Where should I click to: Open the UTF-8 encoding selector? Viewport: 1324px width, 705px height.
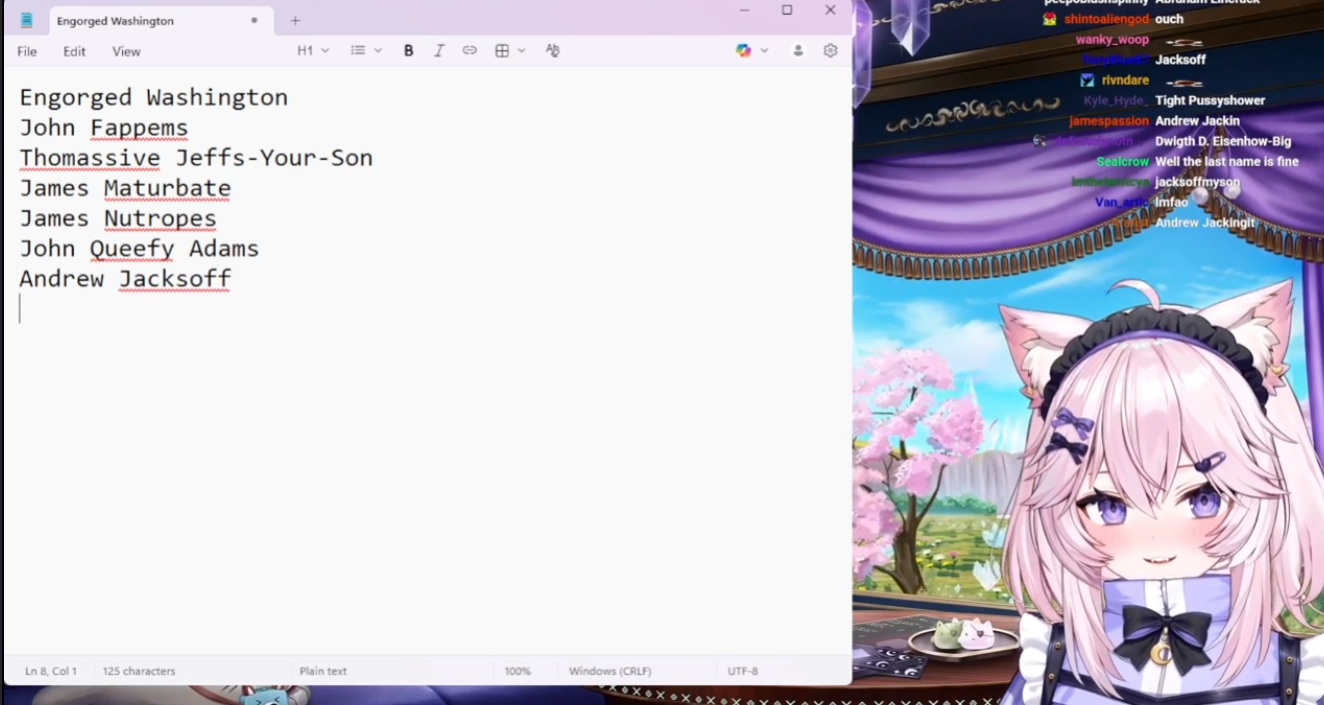[x=742, y=671]
